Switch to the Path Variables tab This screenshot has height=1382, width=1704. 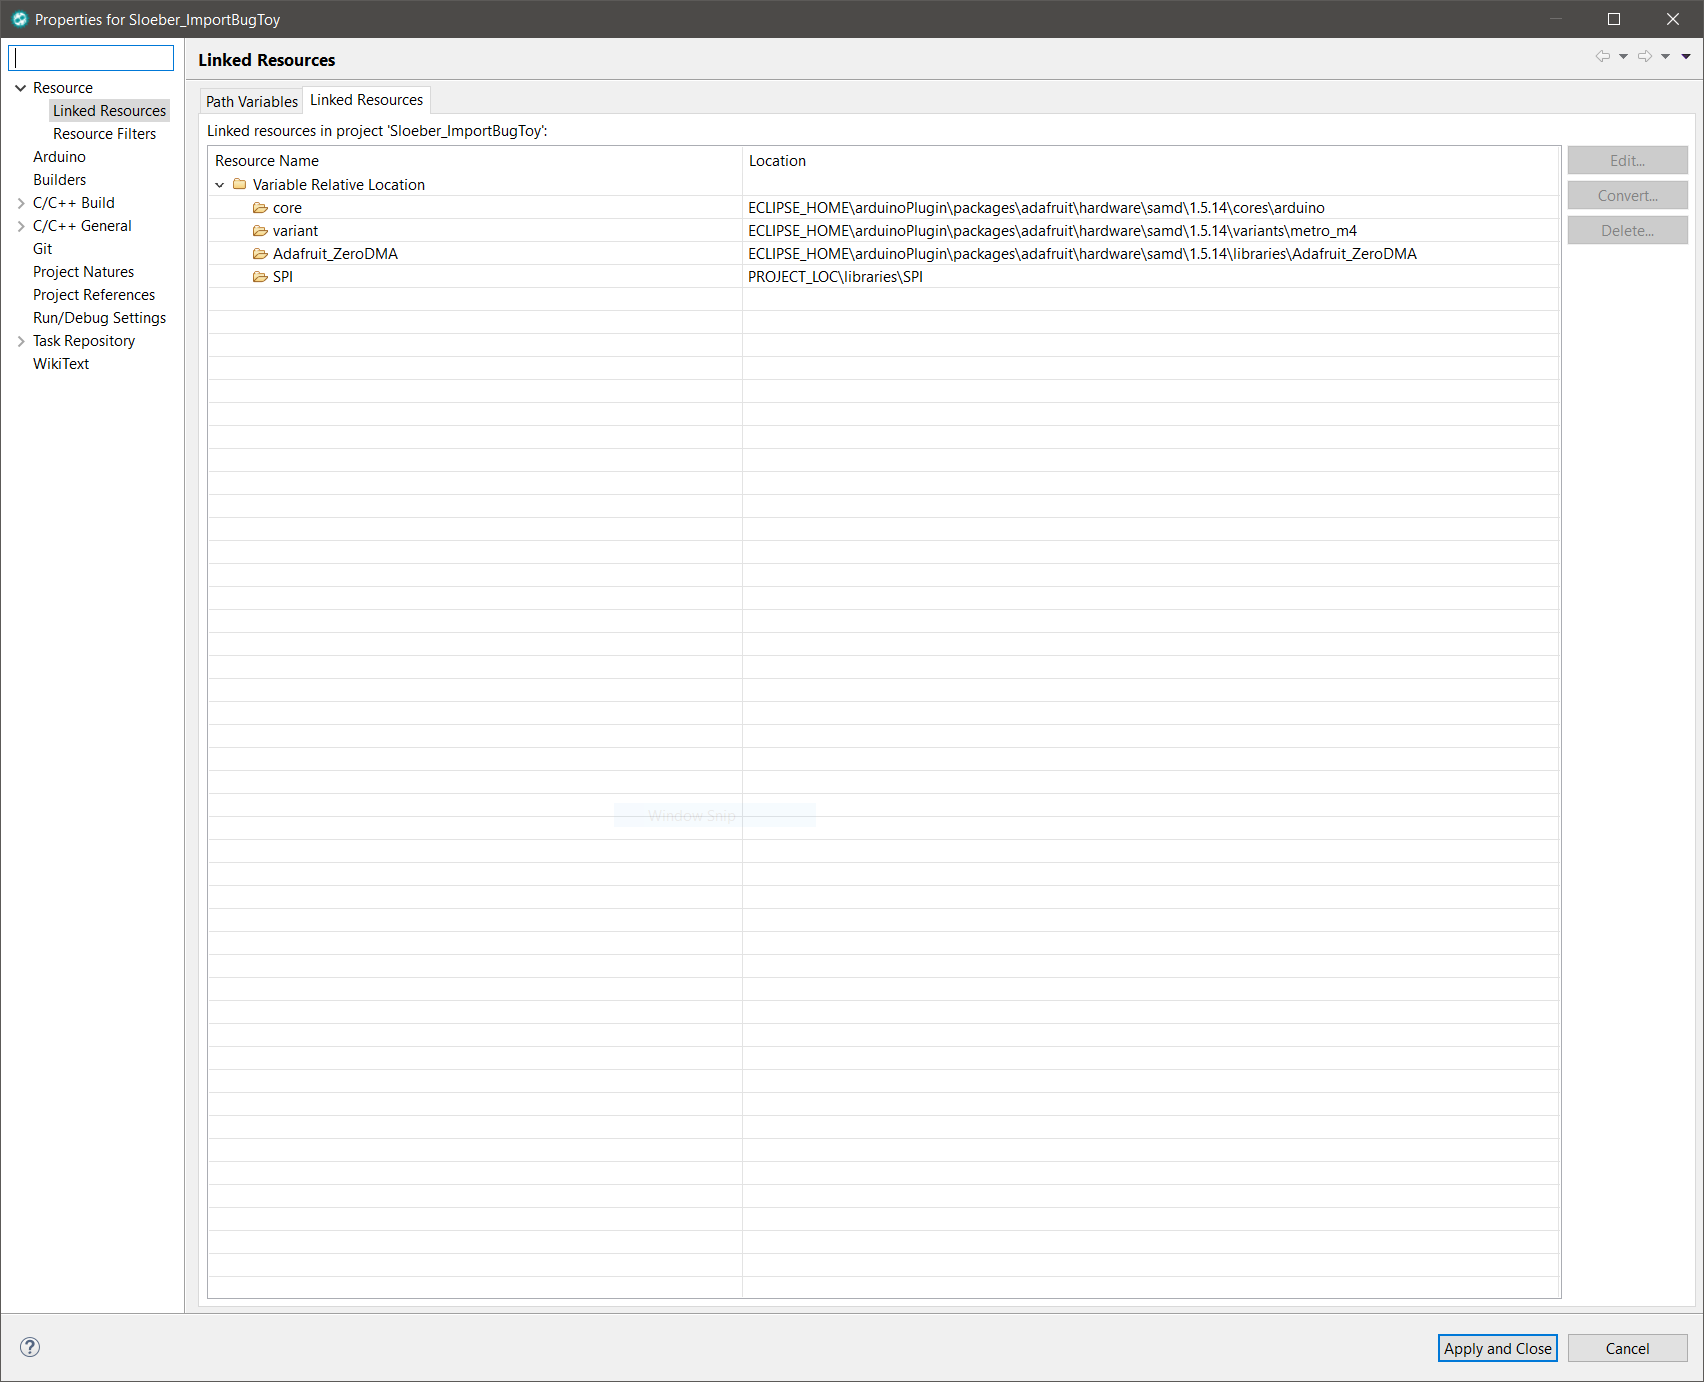[x=251, y=100]
